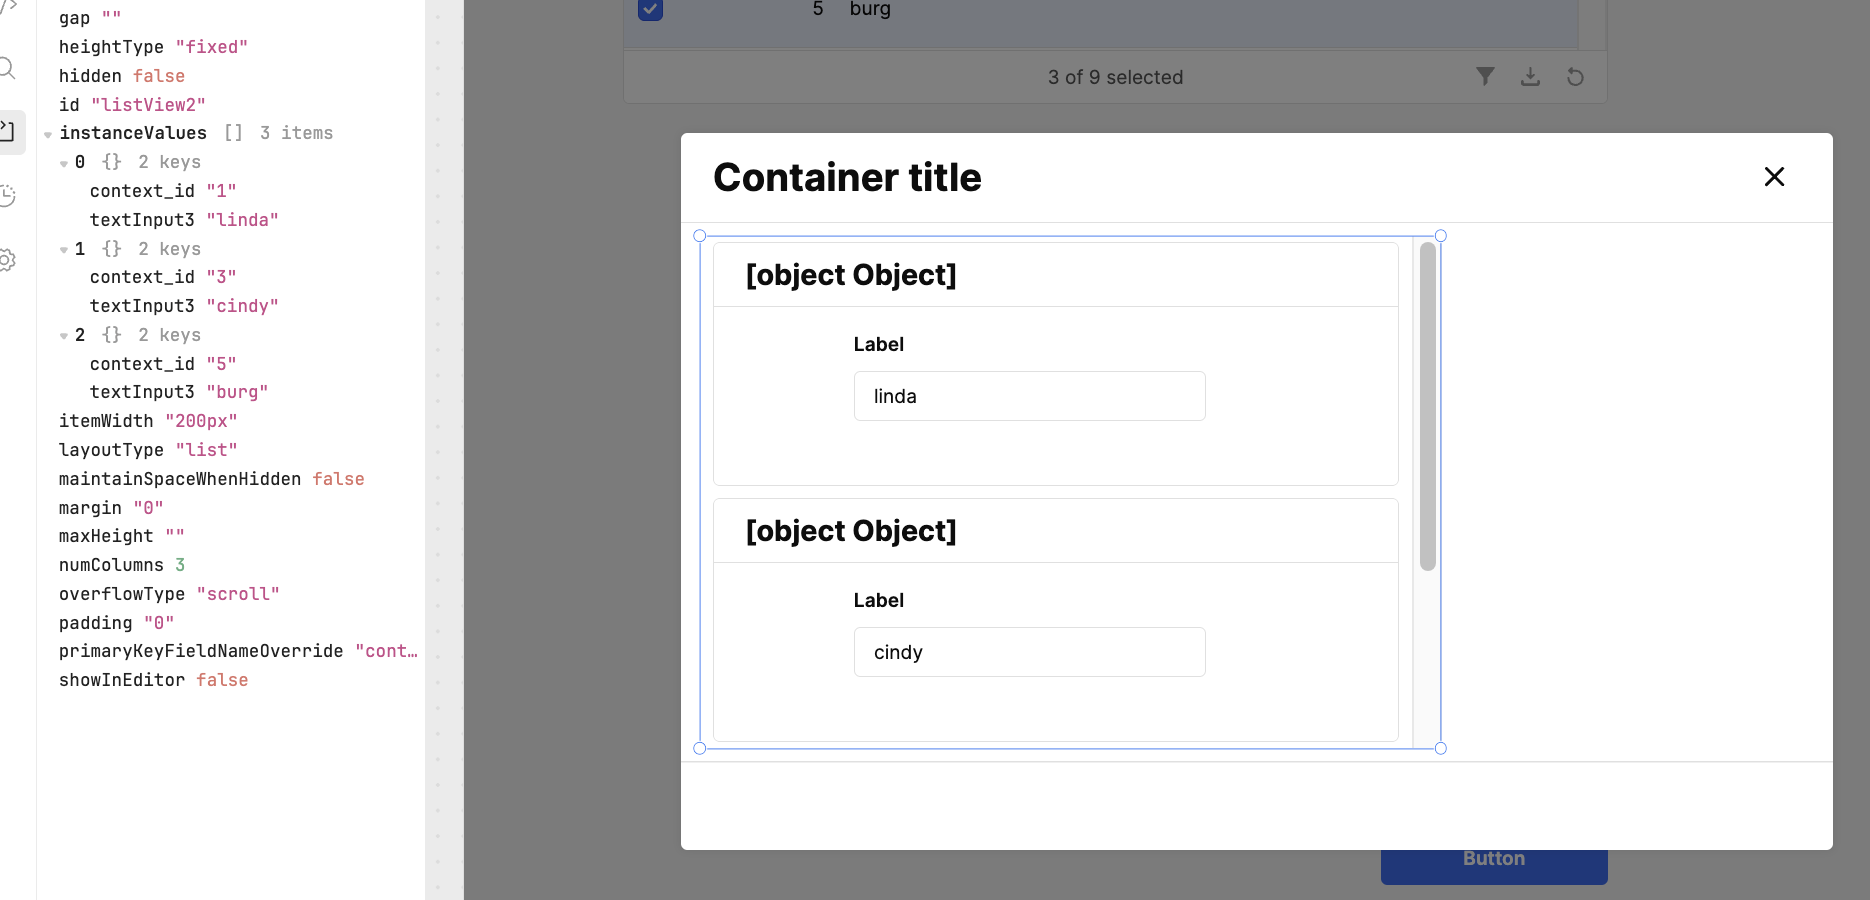Click the text input containing cindy

click(1029, 652)
